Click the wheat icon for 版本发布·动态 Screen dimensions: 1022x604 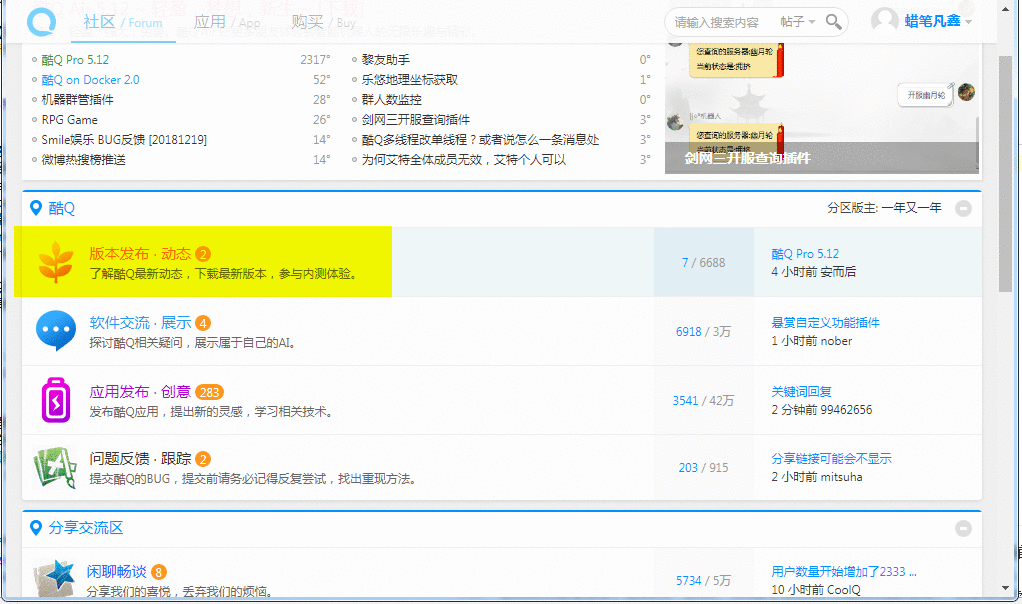tap(55, 261)
